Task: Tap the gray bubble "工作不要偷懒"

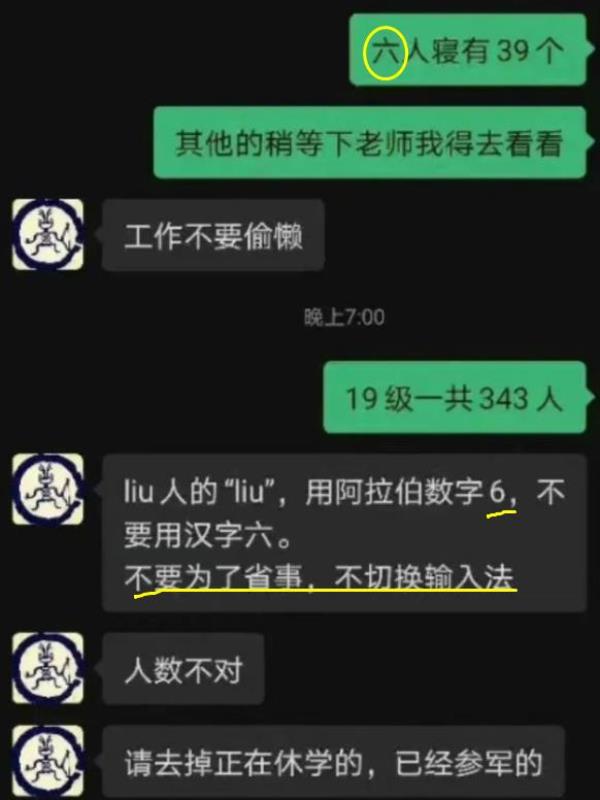Action: [213, 235]
